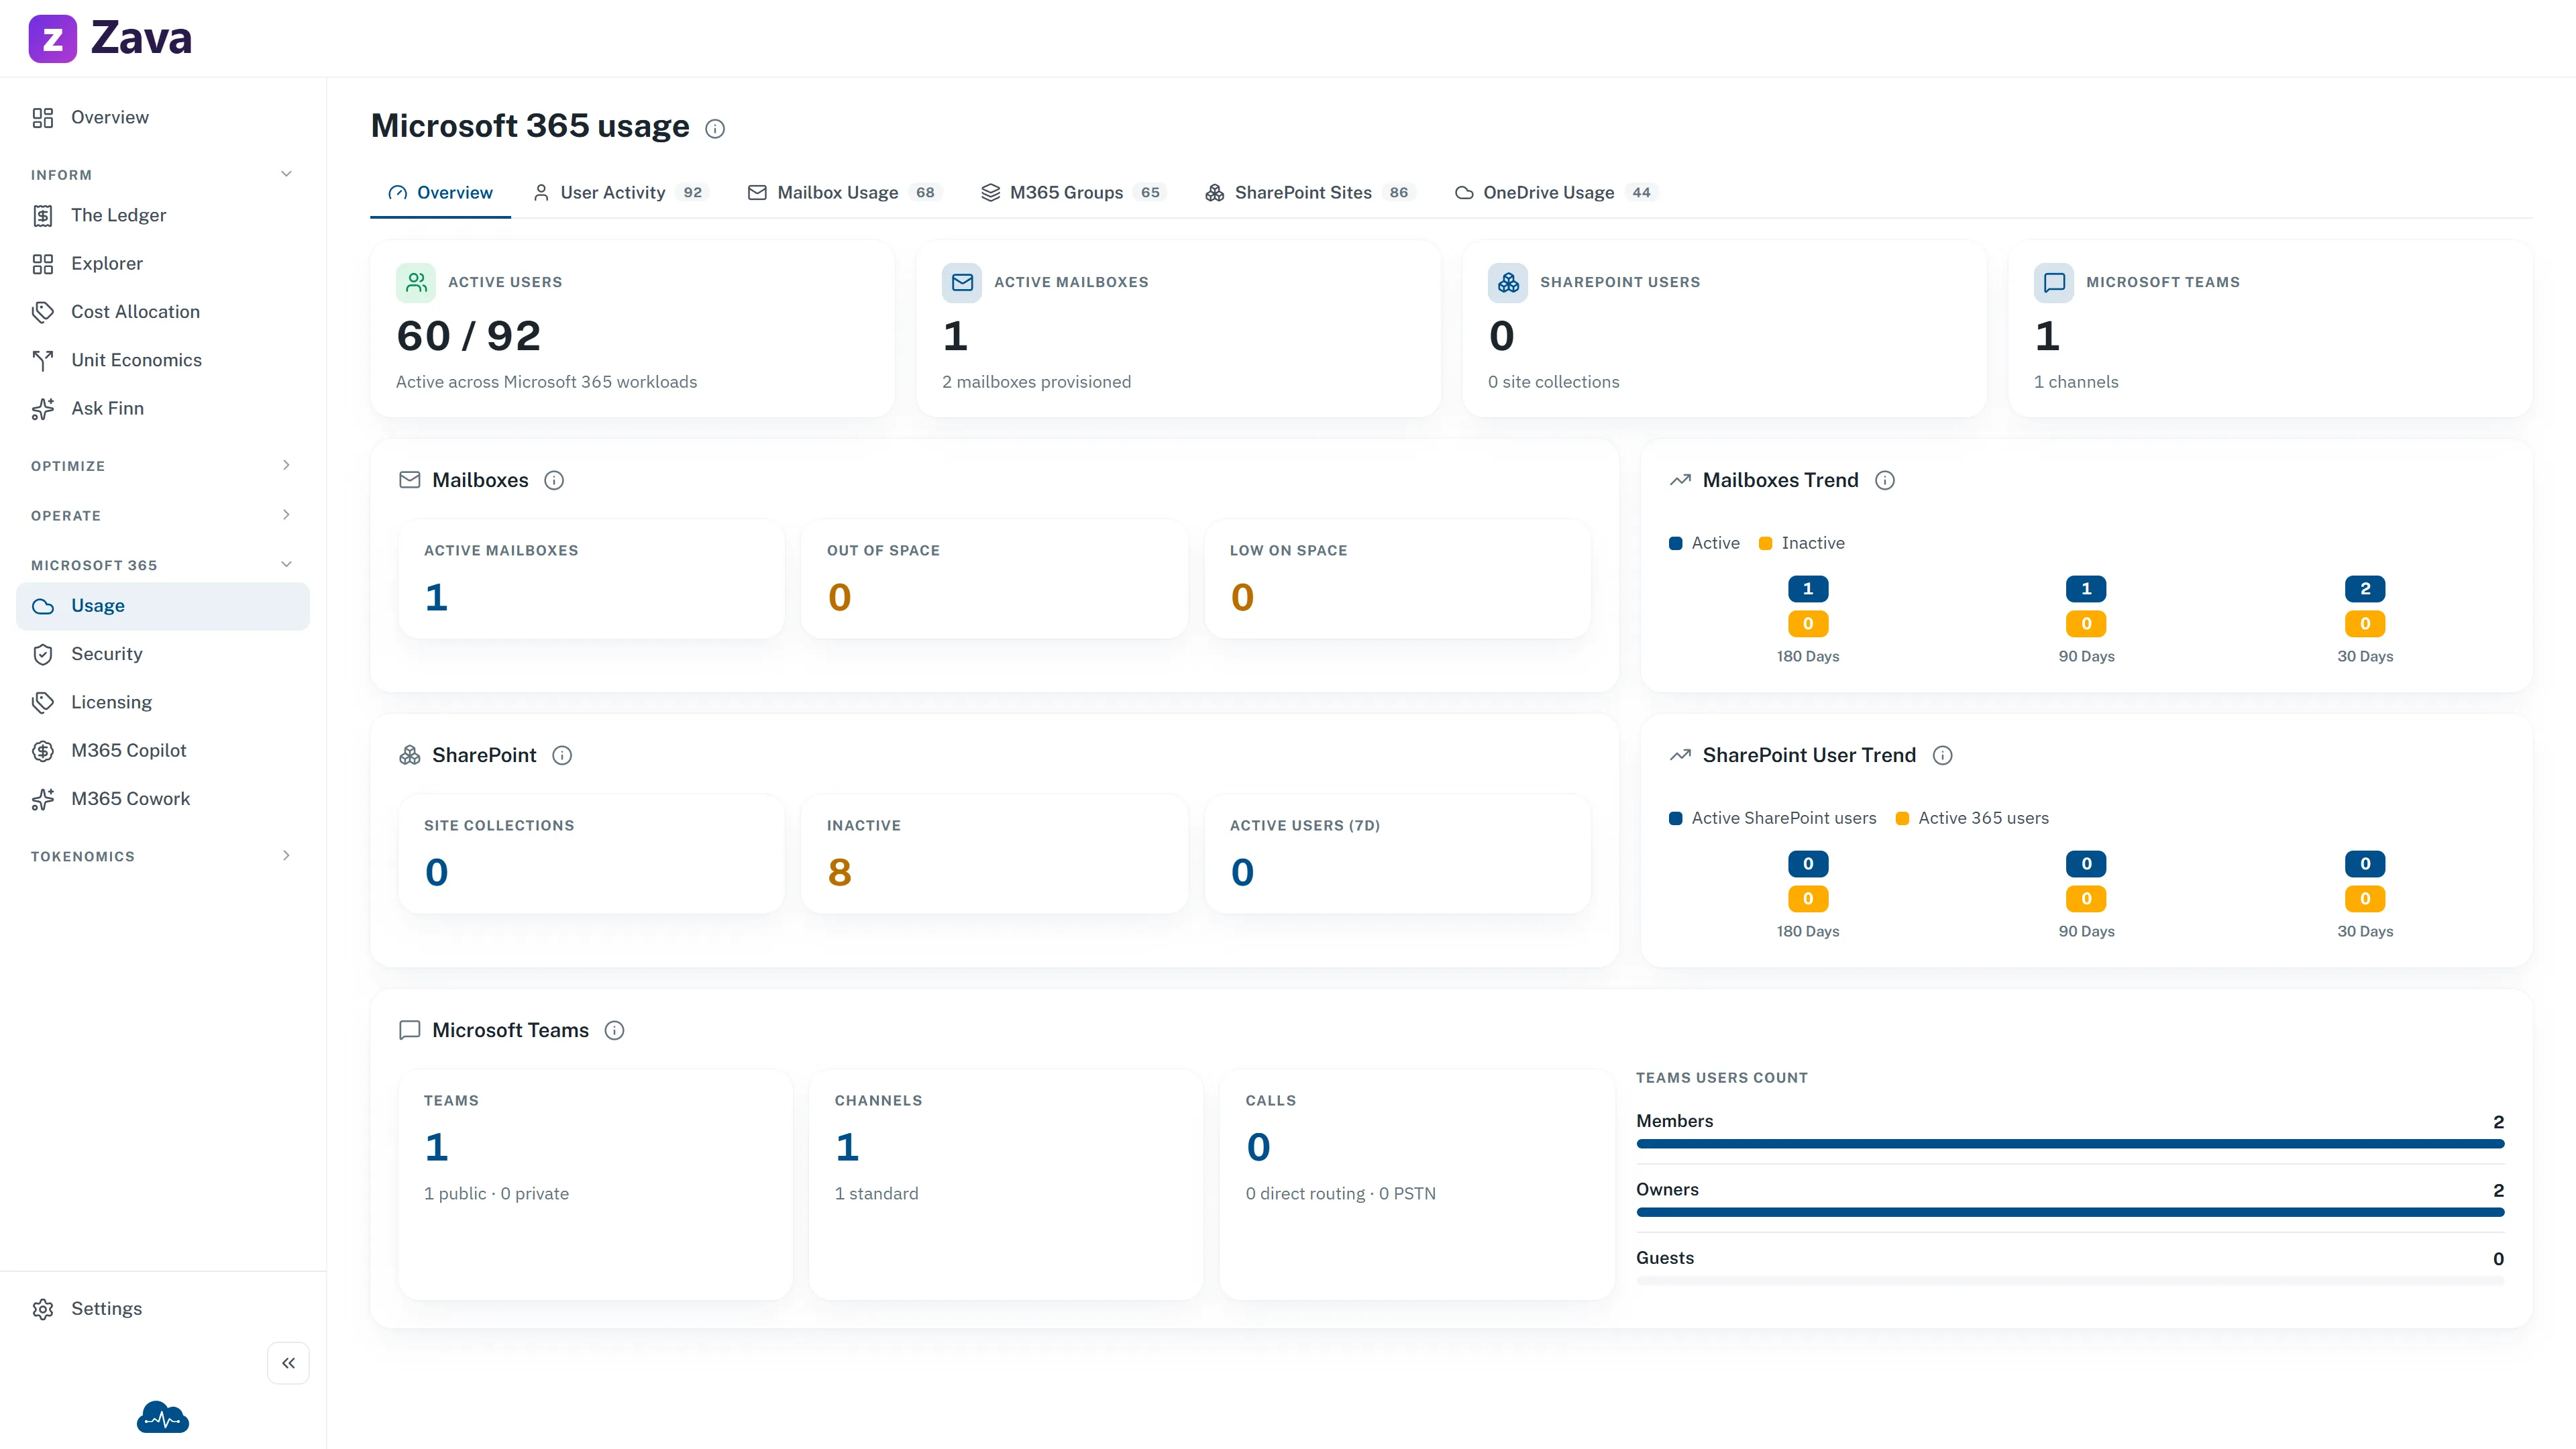The image size is (2576, 1449).
Task: Expand the OPERATE section
Action: [286, 515]
